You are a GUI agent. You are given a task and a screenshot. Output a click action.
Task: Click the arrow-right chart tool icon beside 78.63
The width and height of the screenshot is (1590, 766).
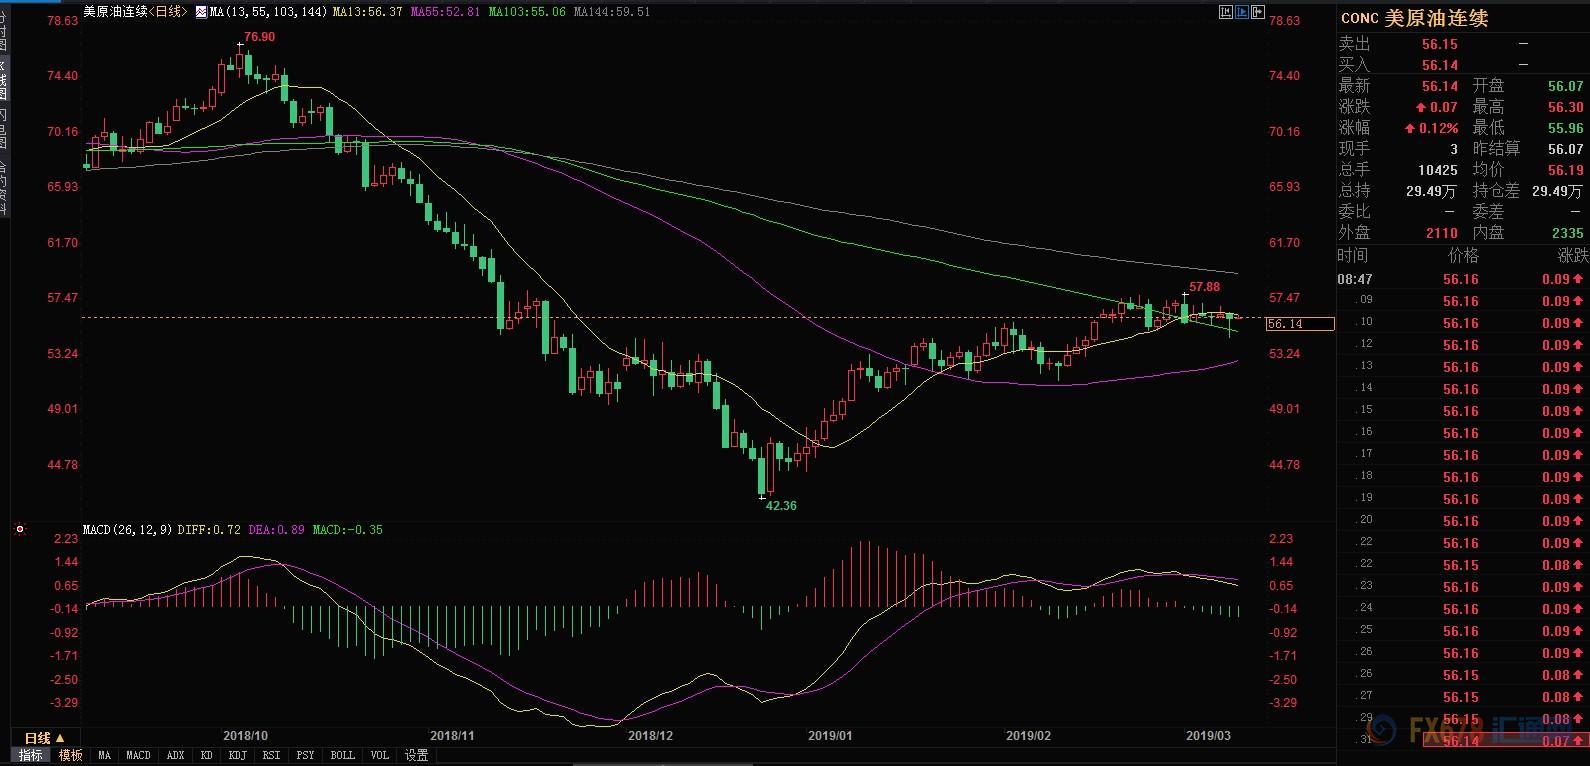[x=1258, y=12]
